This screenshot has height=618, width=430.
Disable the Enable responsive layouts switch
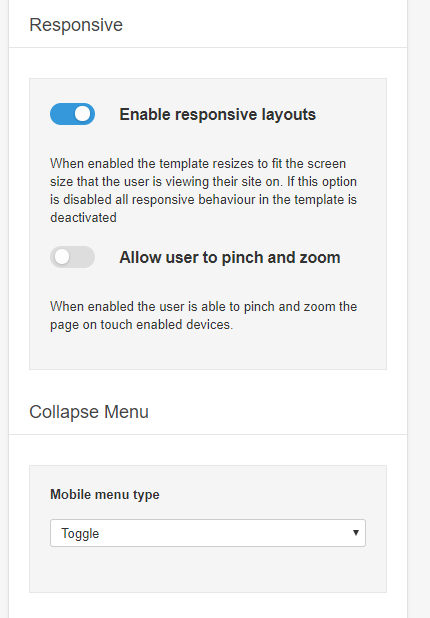pos(73,114)
